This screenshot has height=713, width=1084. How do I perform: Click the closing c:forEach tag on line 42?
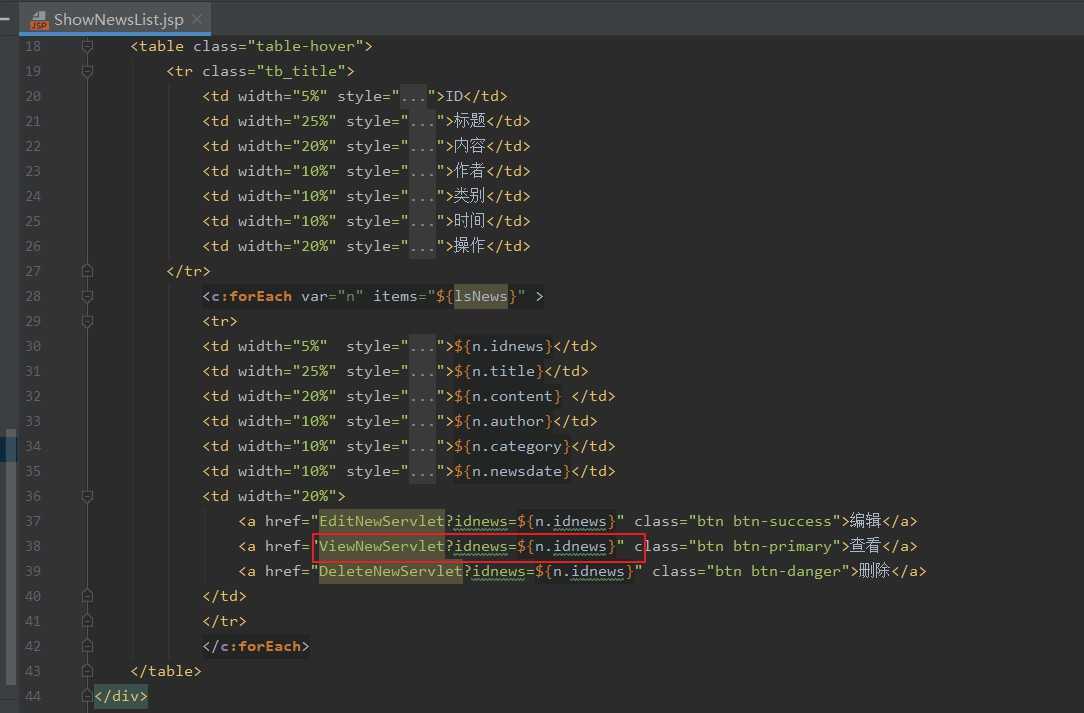pos(256,646)
